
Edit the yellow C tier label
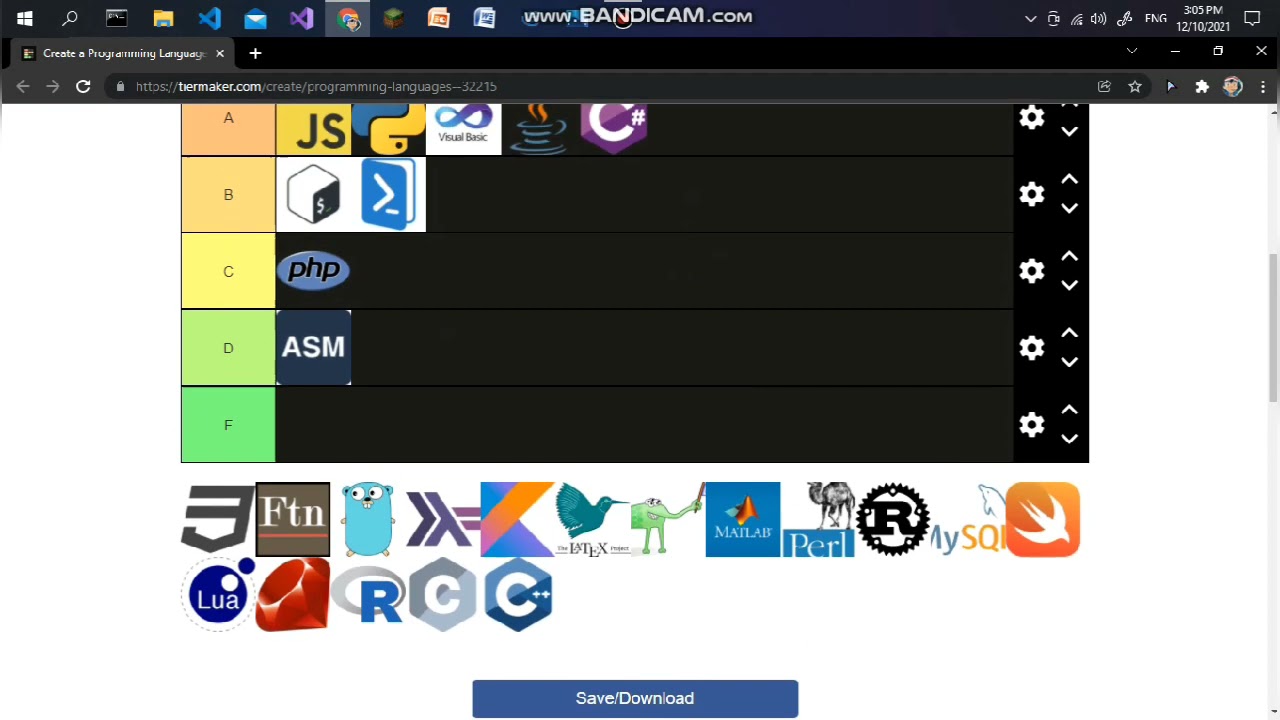[x=228, y=271]
